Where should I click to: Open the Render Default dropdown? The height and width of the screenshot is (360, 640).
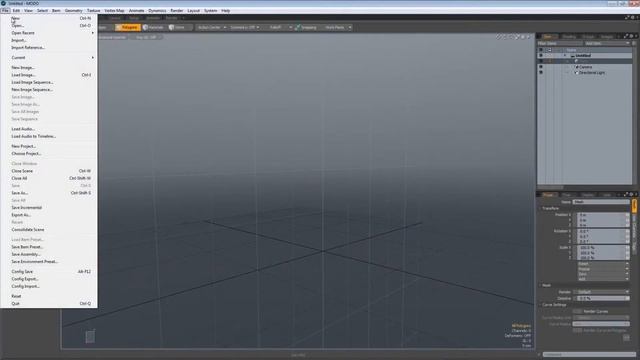pos(601,292)
